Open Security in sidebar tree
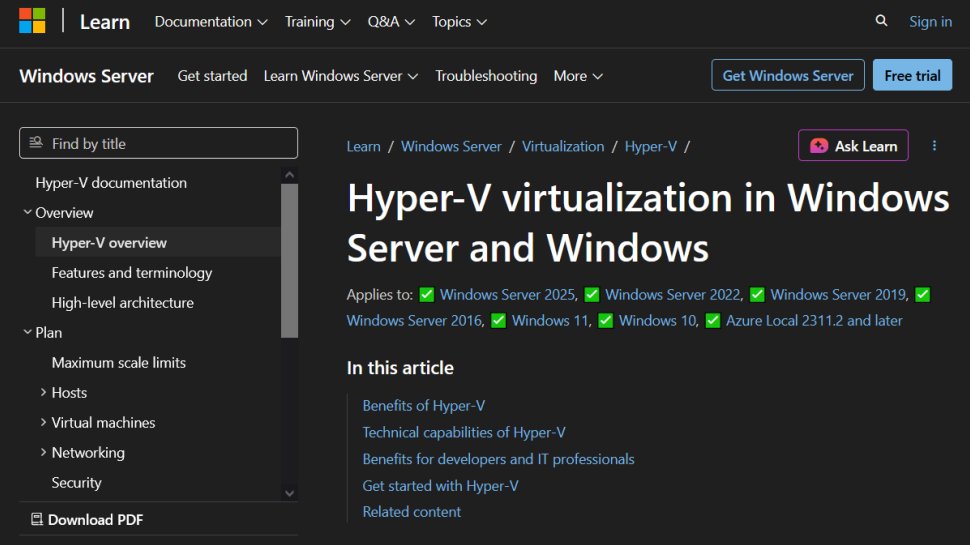The height and width of the screenshot is (545, 970). [x=76, y=483]
